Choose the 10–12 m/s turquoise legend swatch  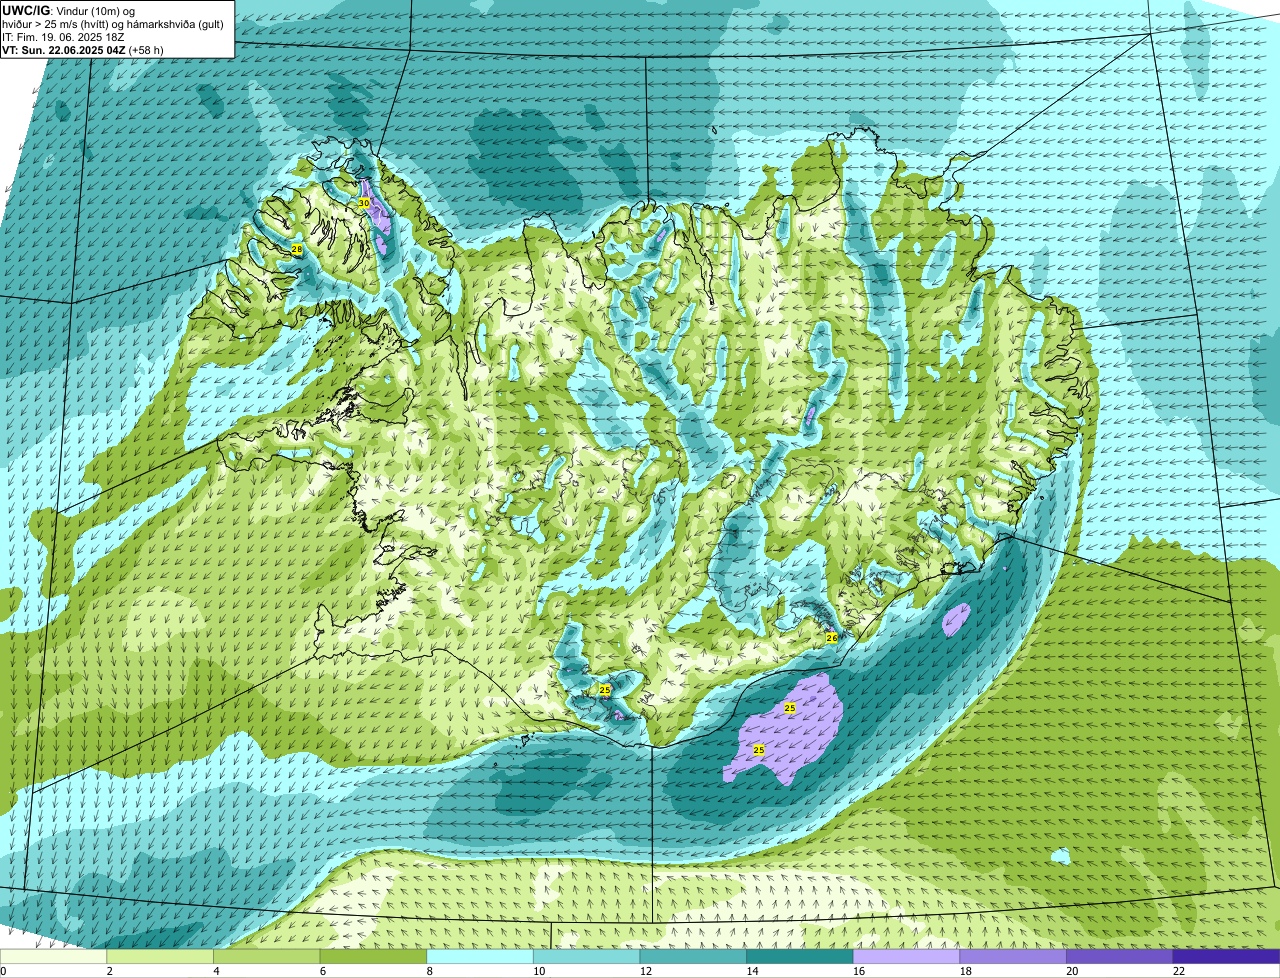pos(586,956)
